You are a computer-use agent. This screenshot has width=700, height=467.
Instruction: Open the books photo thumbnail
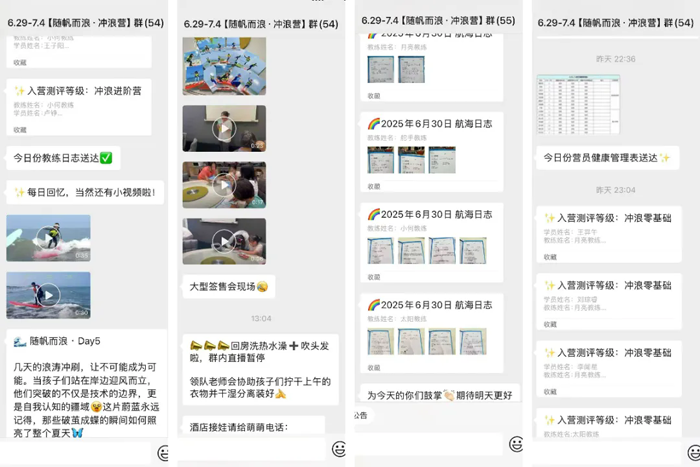pyautogui.click(x=224, y=66)
